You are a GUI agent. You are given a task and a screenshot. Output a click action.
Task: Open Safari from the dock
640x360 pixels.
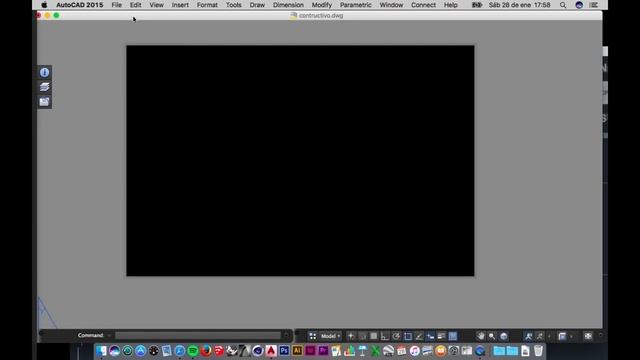click(180, 351)
